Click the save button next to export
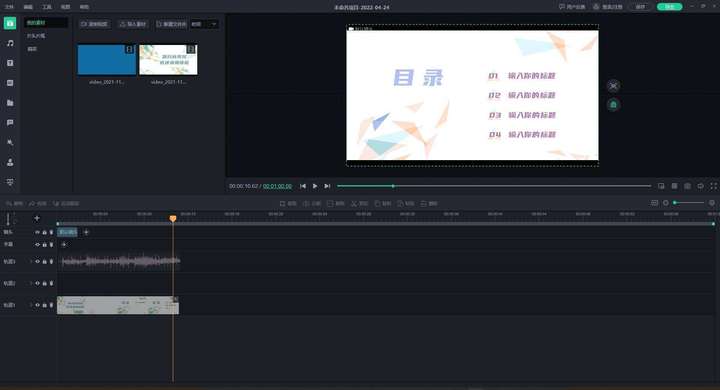The width and height of the screenshot is (720, 390). [x=641, y=7]
